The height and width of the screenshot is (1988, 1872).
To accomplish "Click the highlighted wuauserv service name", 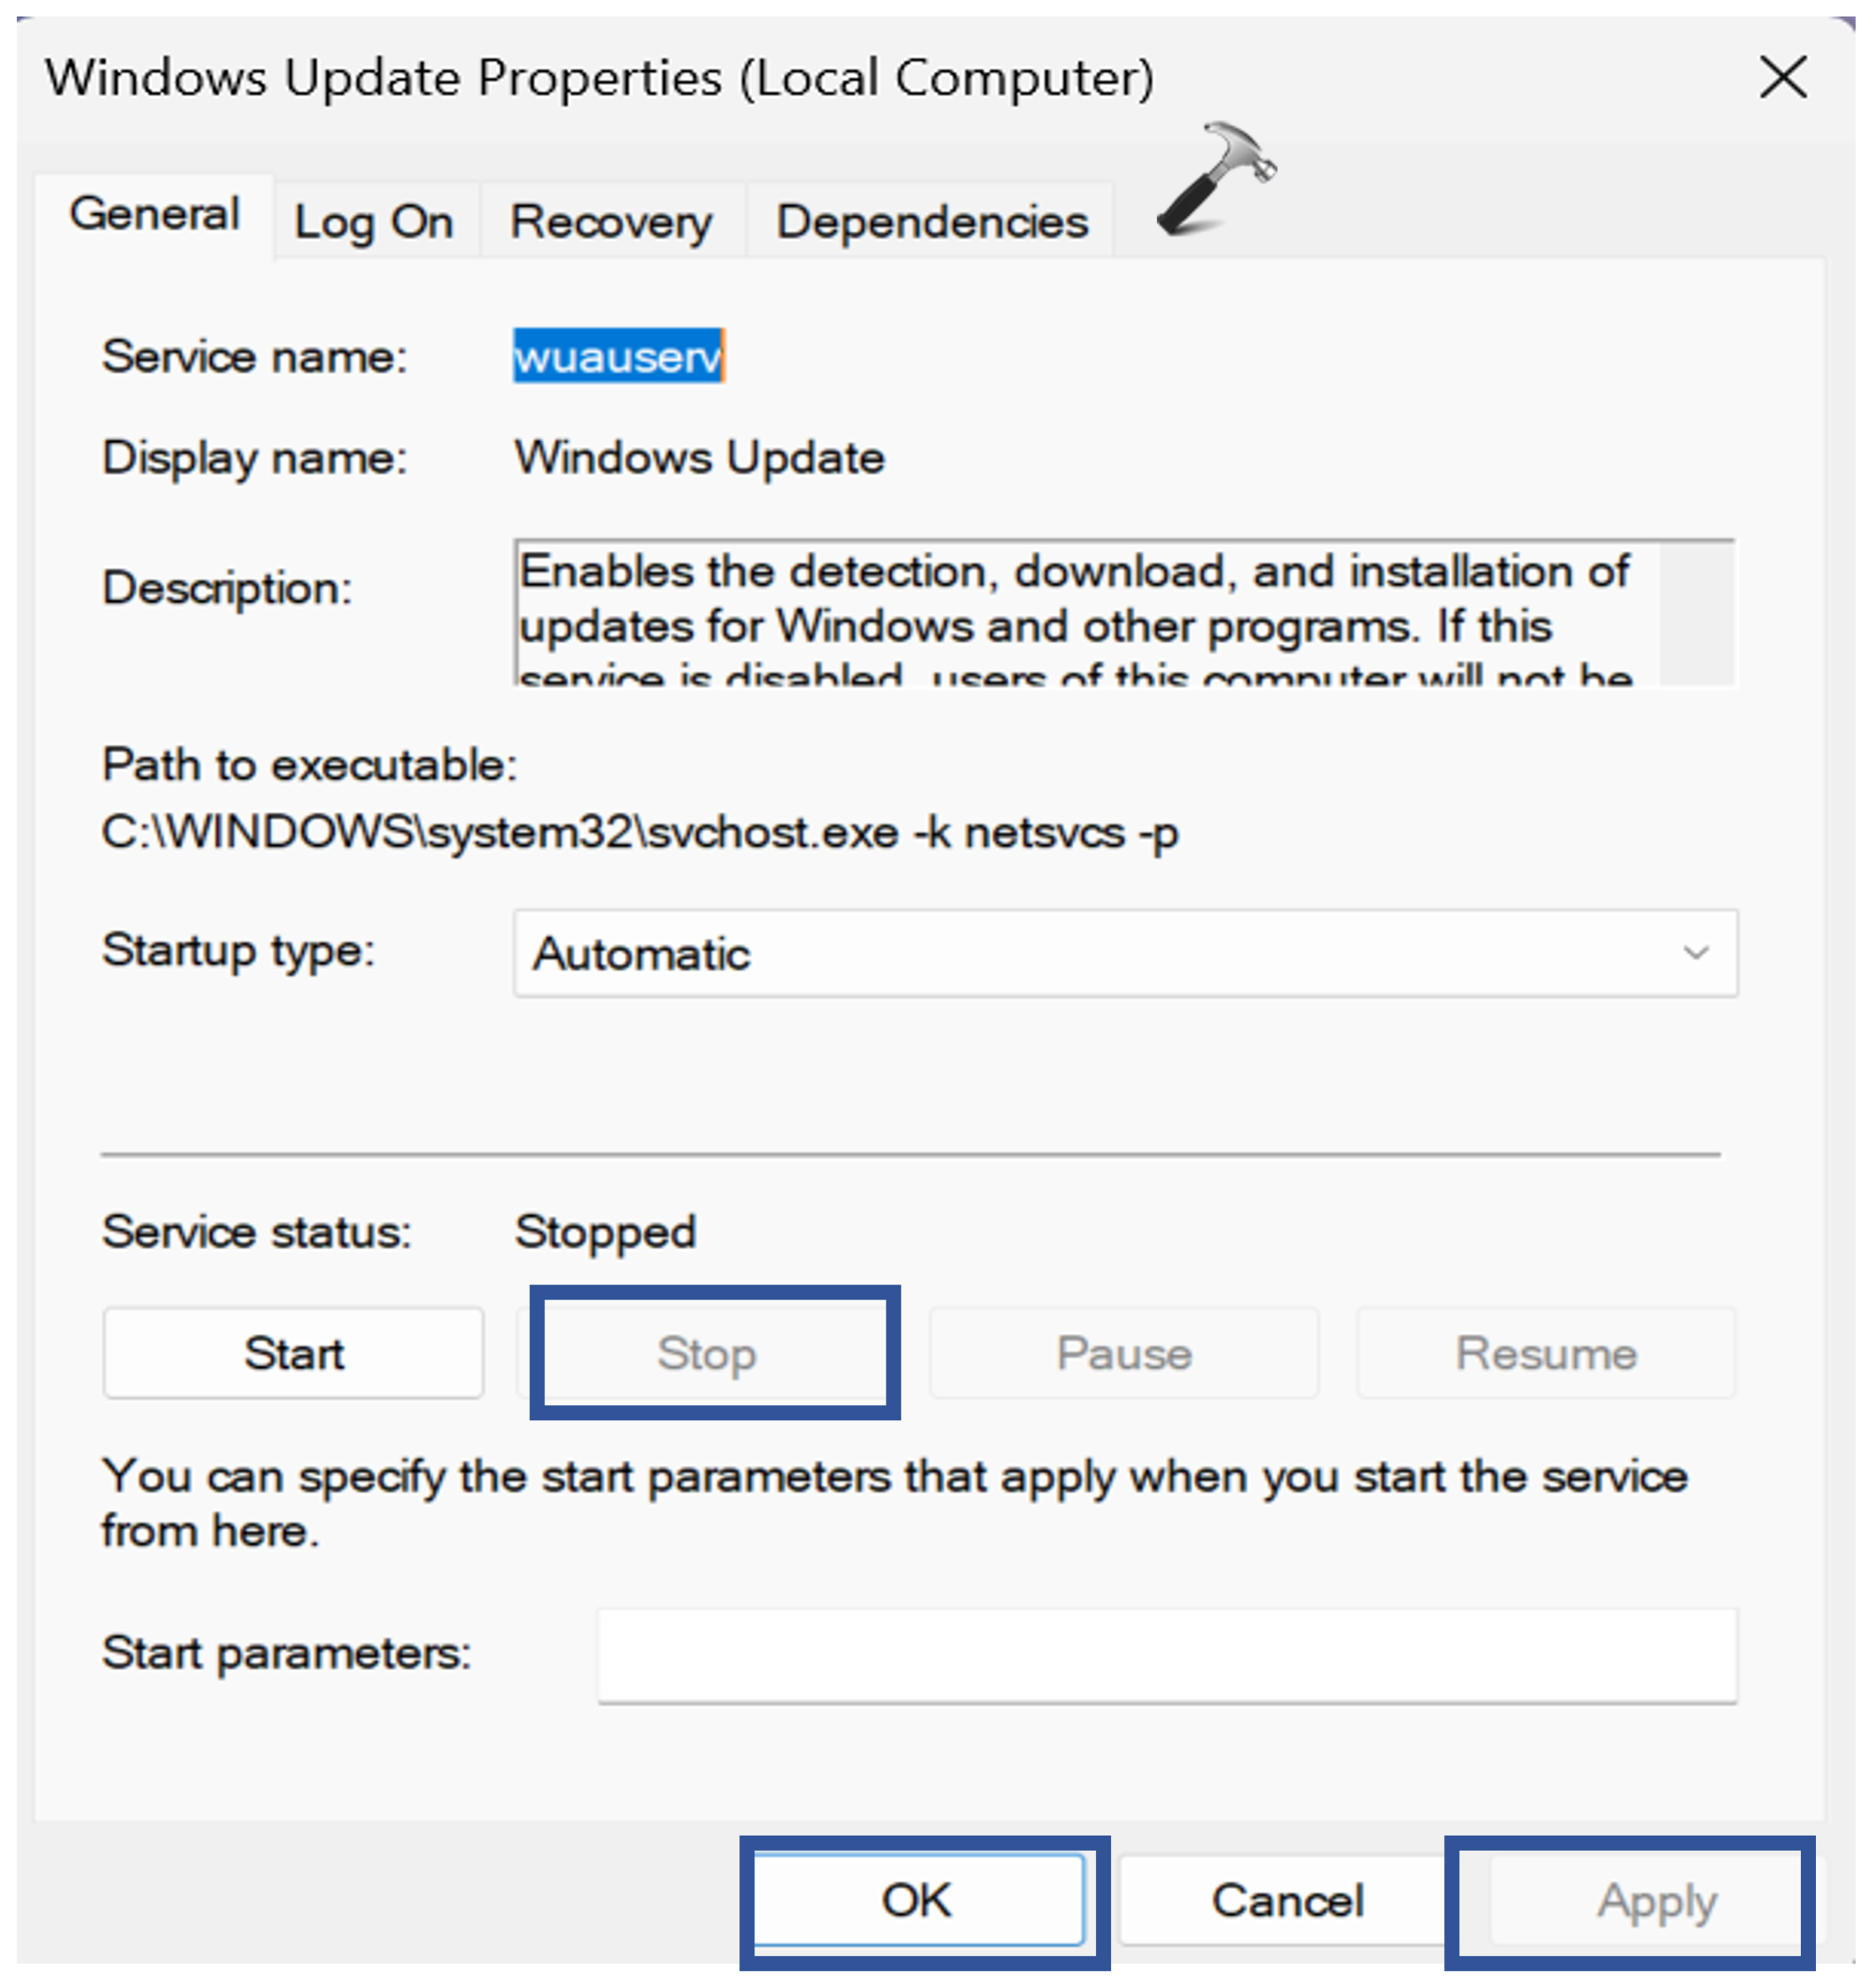I will point(618,357).
